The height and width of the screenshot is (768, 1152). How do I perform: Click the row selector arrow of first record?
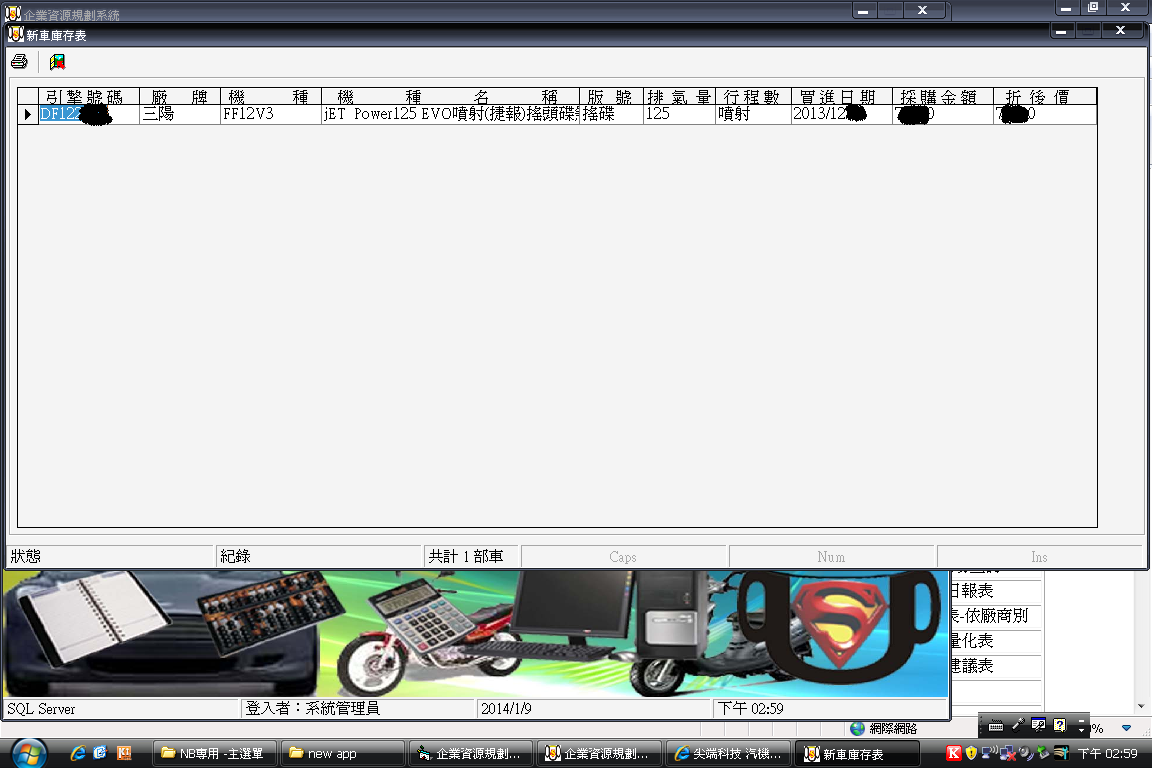click(28, 115)
